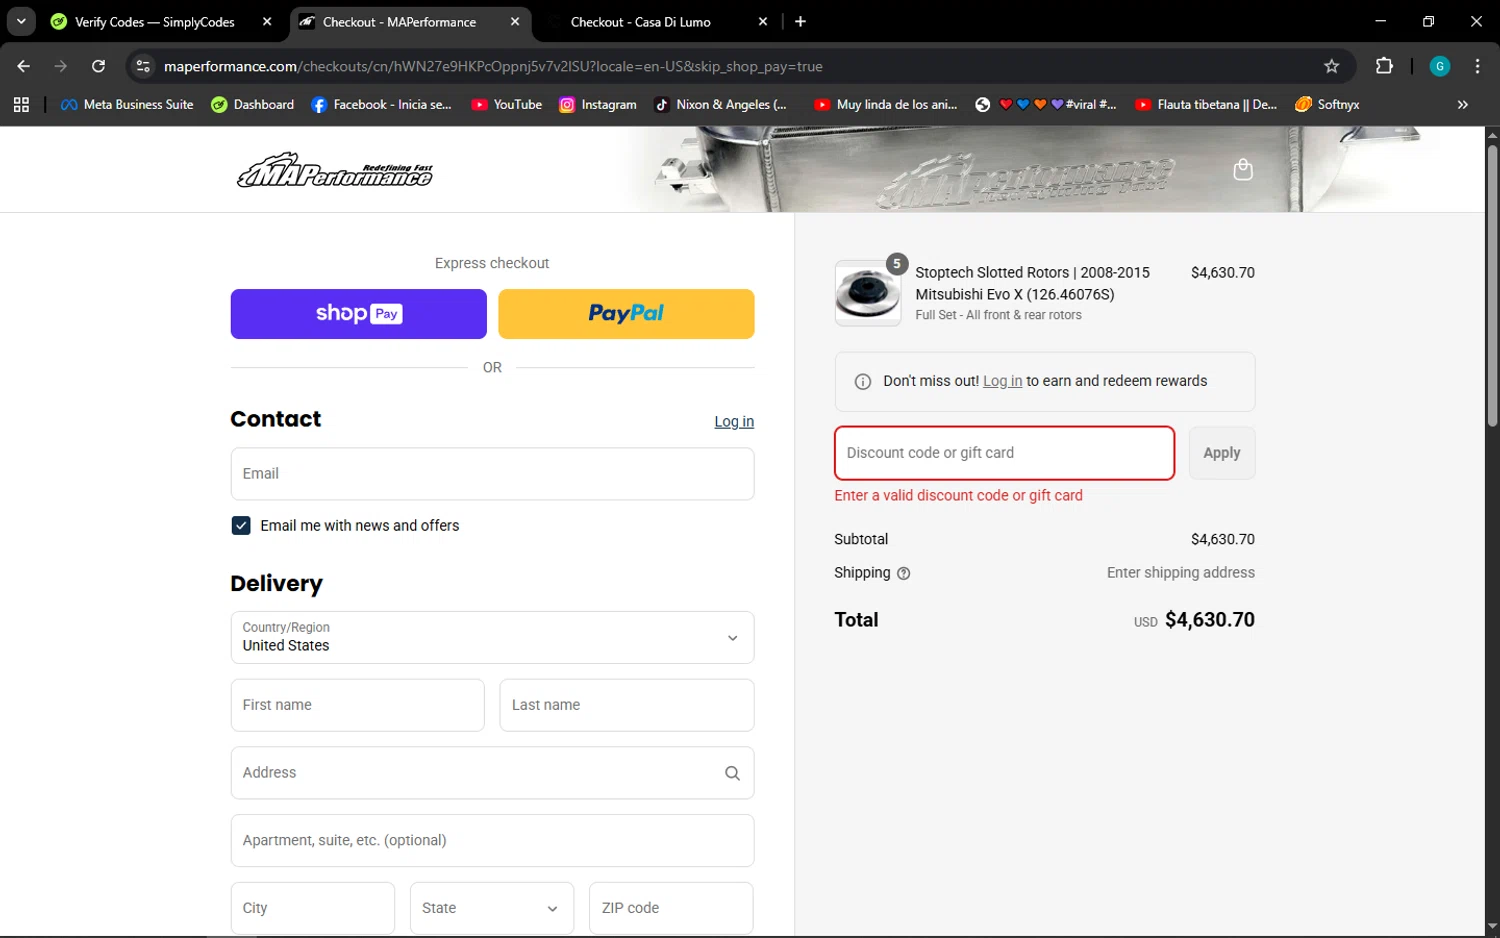Open the shipping help question icon
The image size is (1500, 938).
[x=904, y=574]
